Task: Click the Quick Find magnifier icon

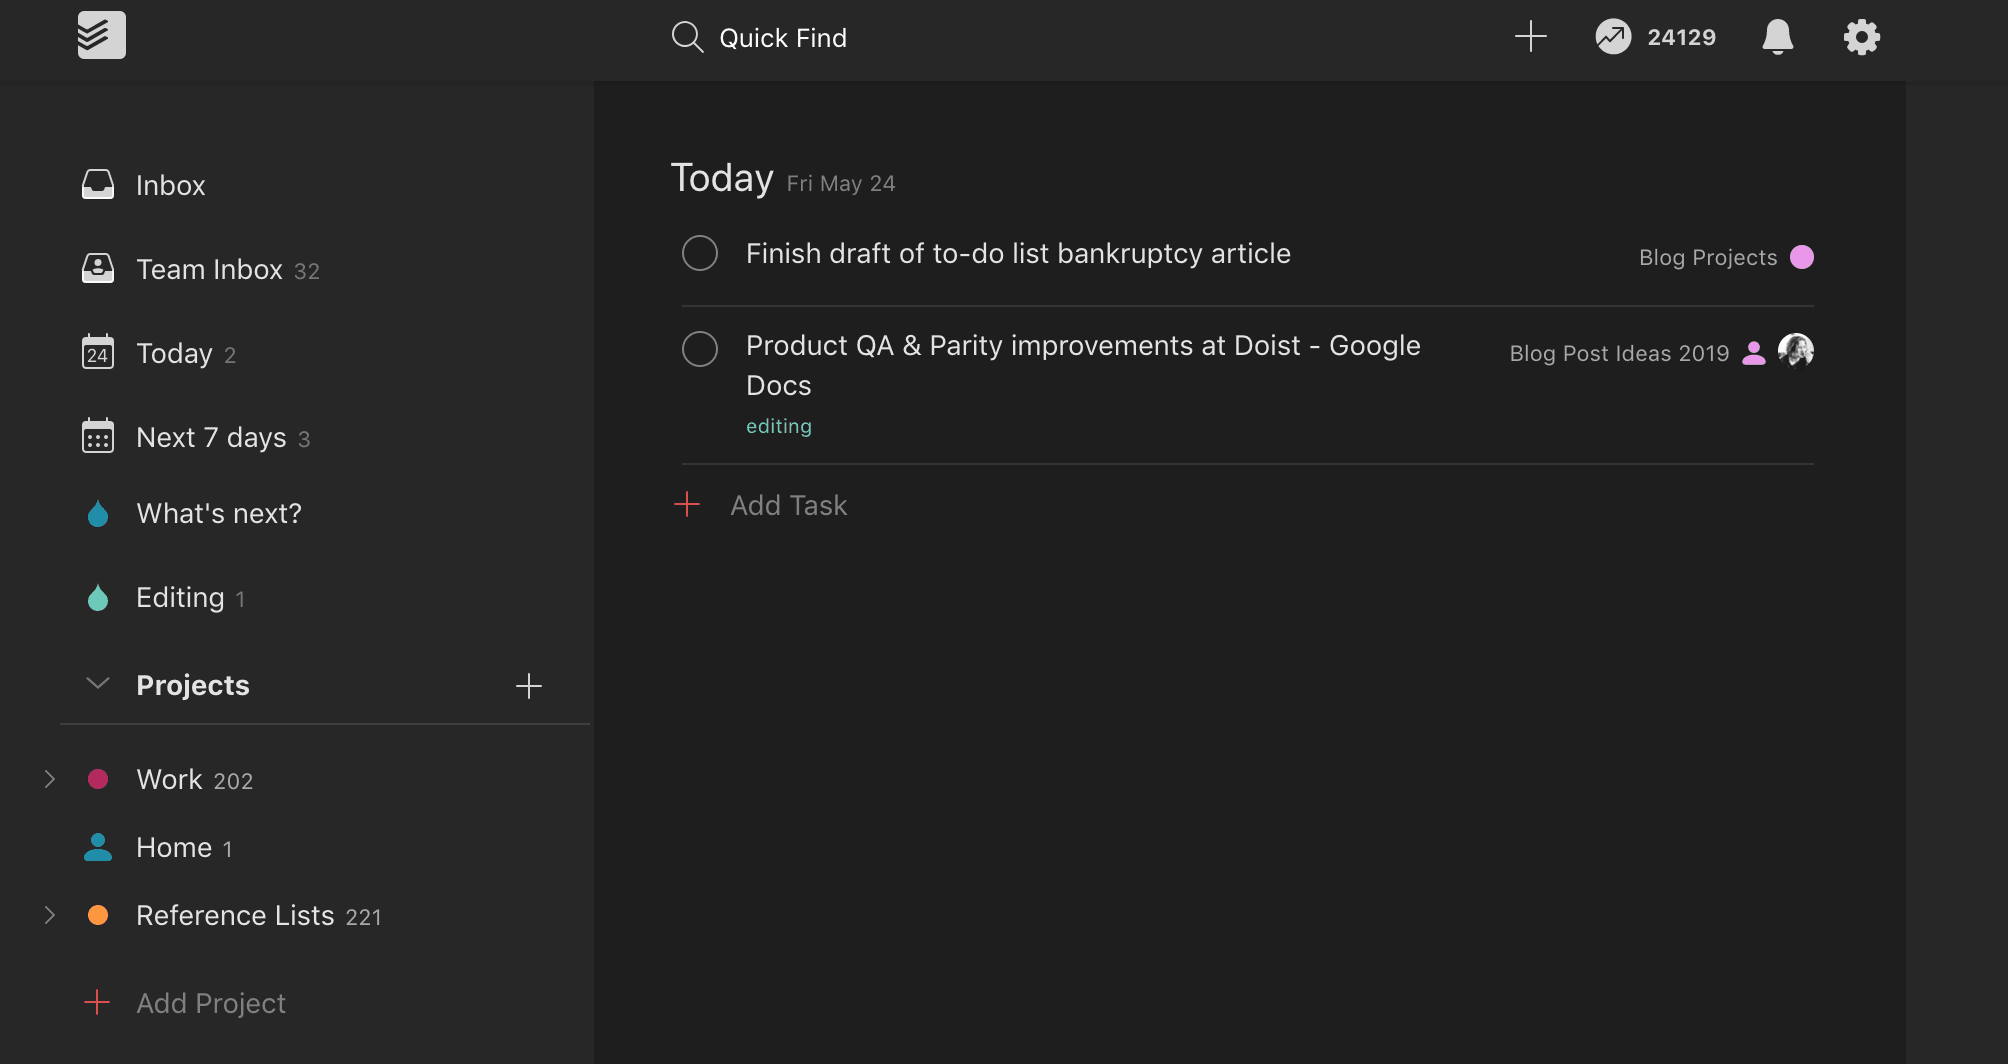Action: tap(687, 37)
